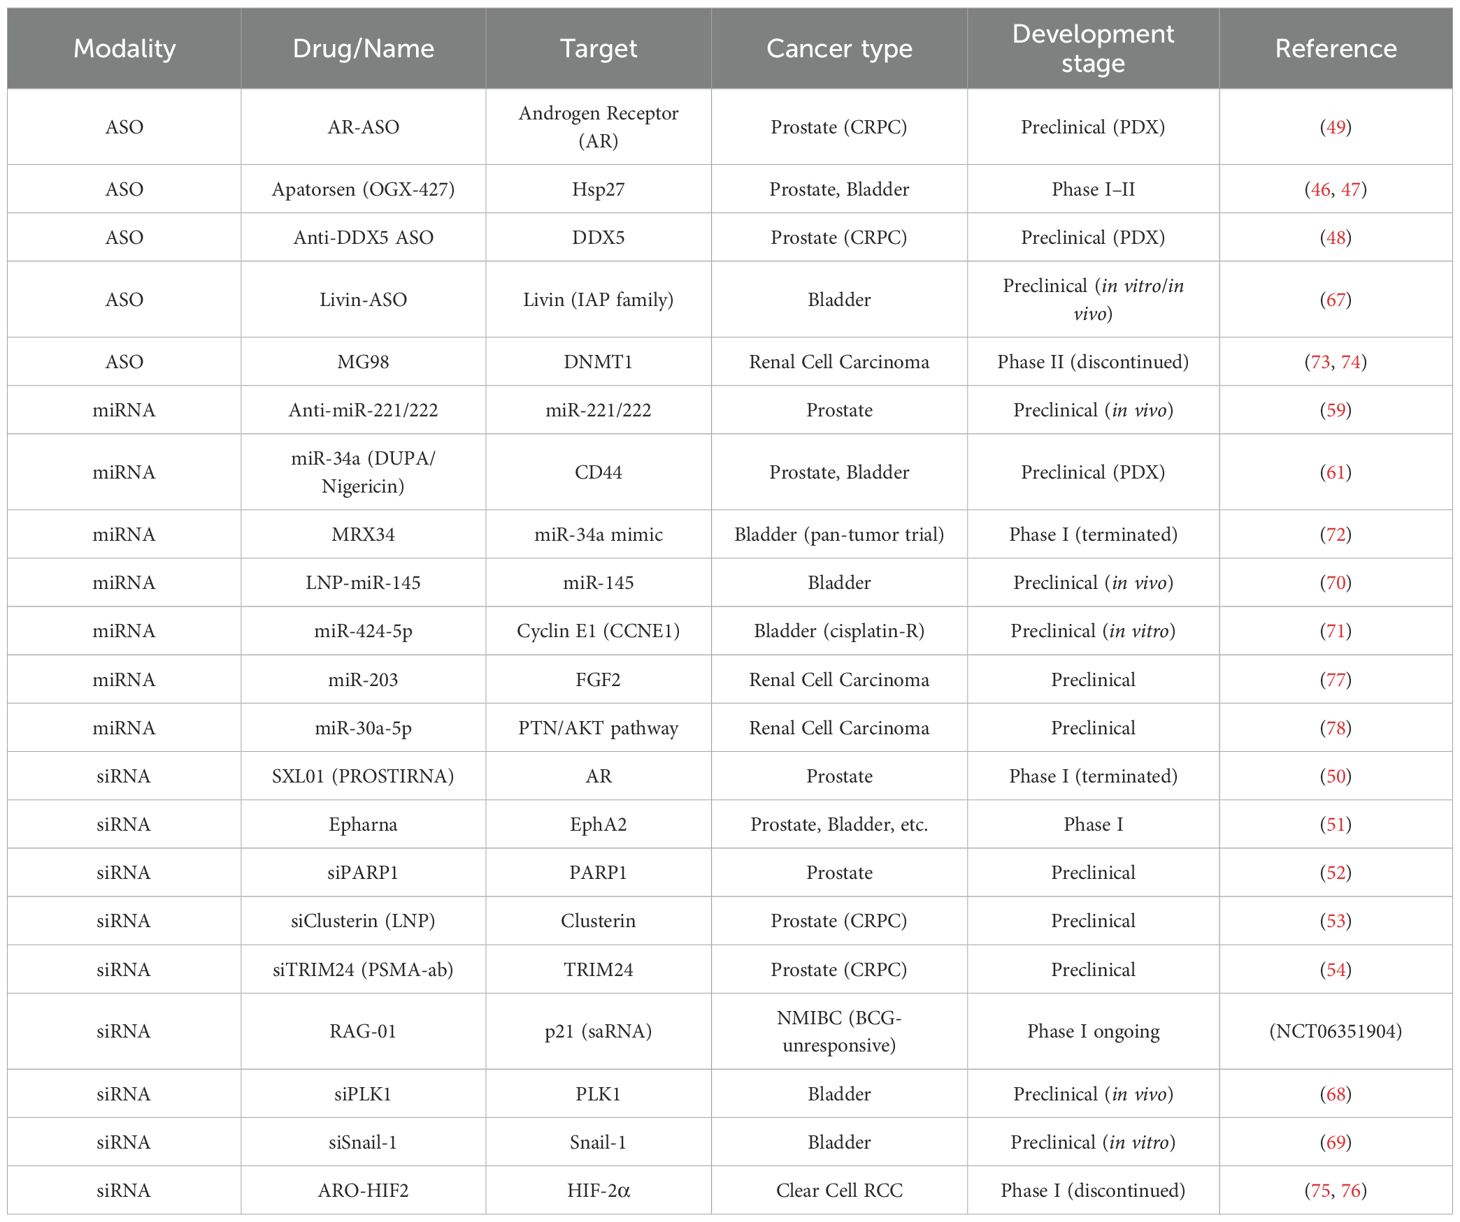Click reference 75 for ARO-HIF2
This screenshot has width=1460, height=1222.
(1321, 1190)
